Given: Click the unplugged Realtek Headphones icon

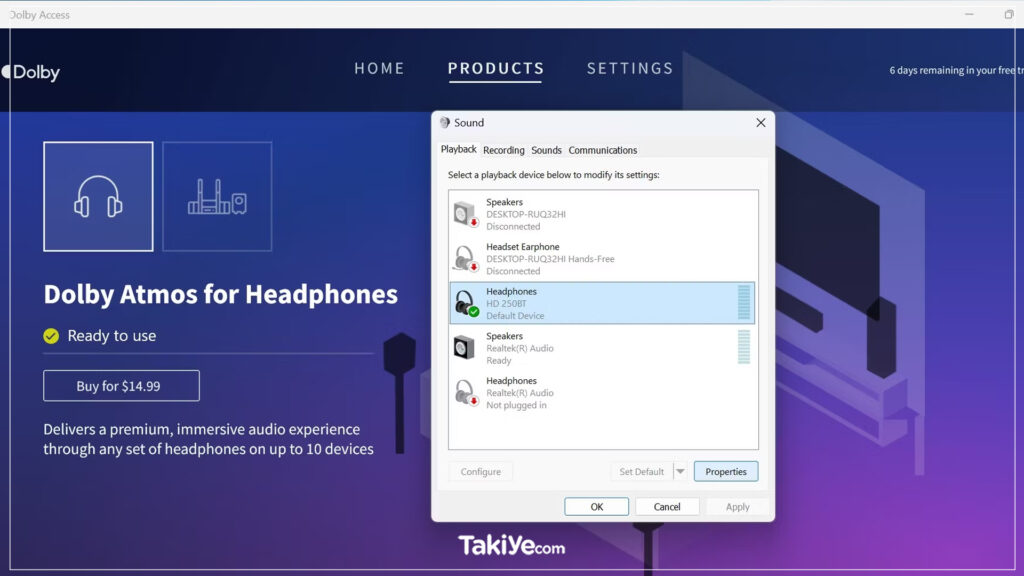Looking at the screenshot, I should click(x=466, y=392).
